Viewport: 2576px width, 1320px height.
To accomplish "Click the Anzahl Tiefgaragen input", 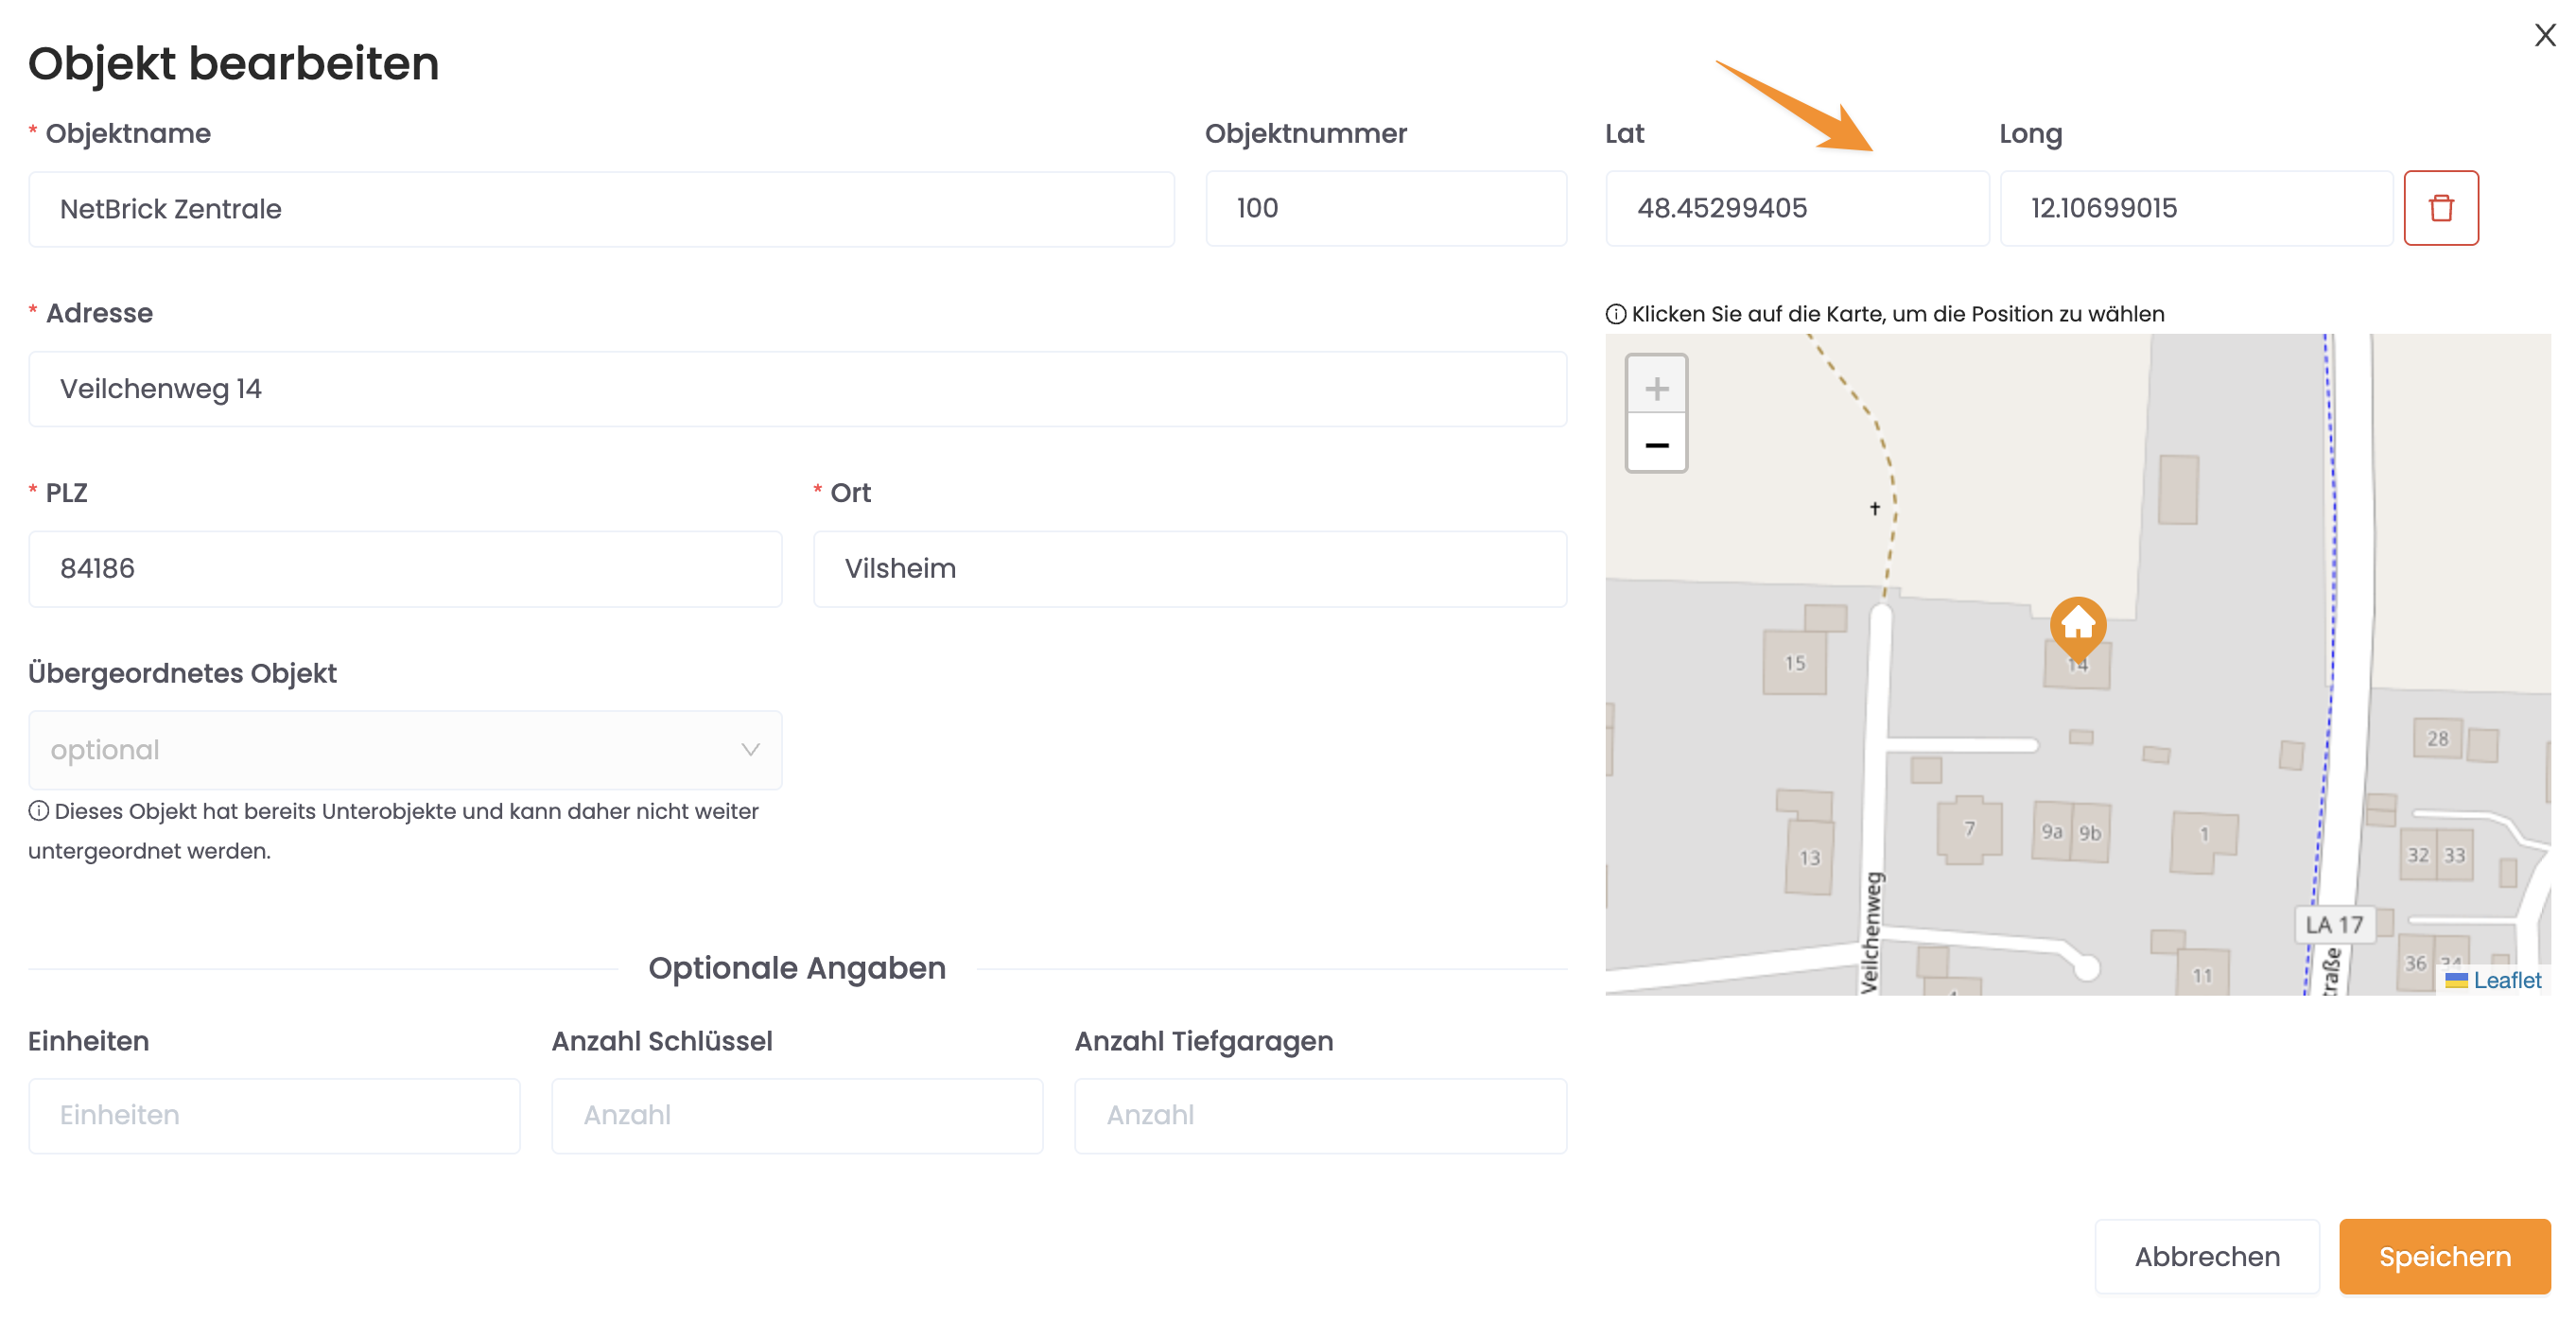I will click(1320, 1115).
